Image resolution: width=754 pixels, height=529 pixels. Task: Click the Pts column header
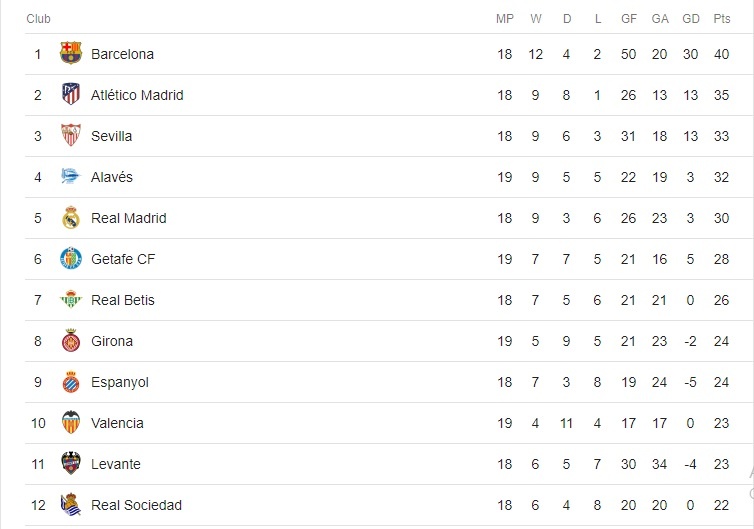[721, 19]
